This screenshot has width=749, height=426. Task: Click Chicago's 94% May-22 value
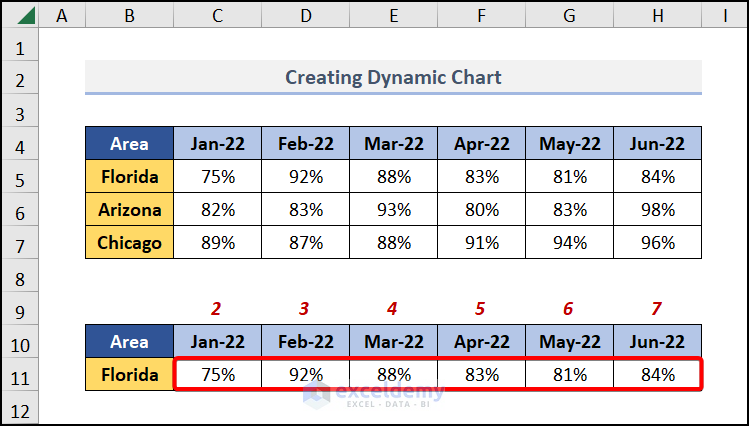pyautogui.click(x=569, y=243)
